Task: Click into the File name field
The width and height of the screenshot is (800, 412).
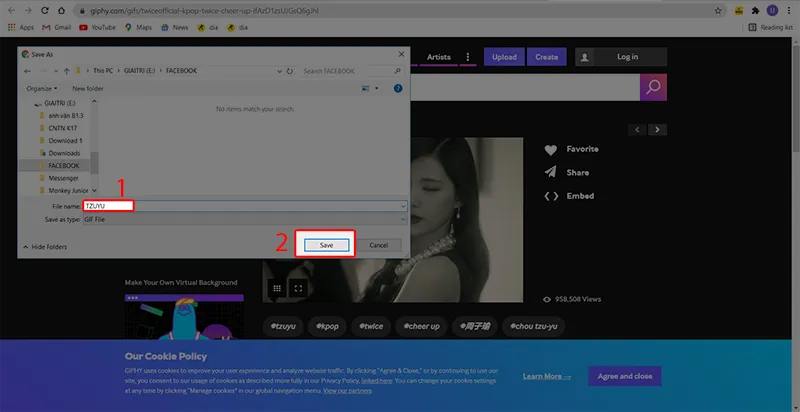Action: click(x=245, y=206)
